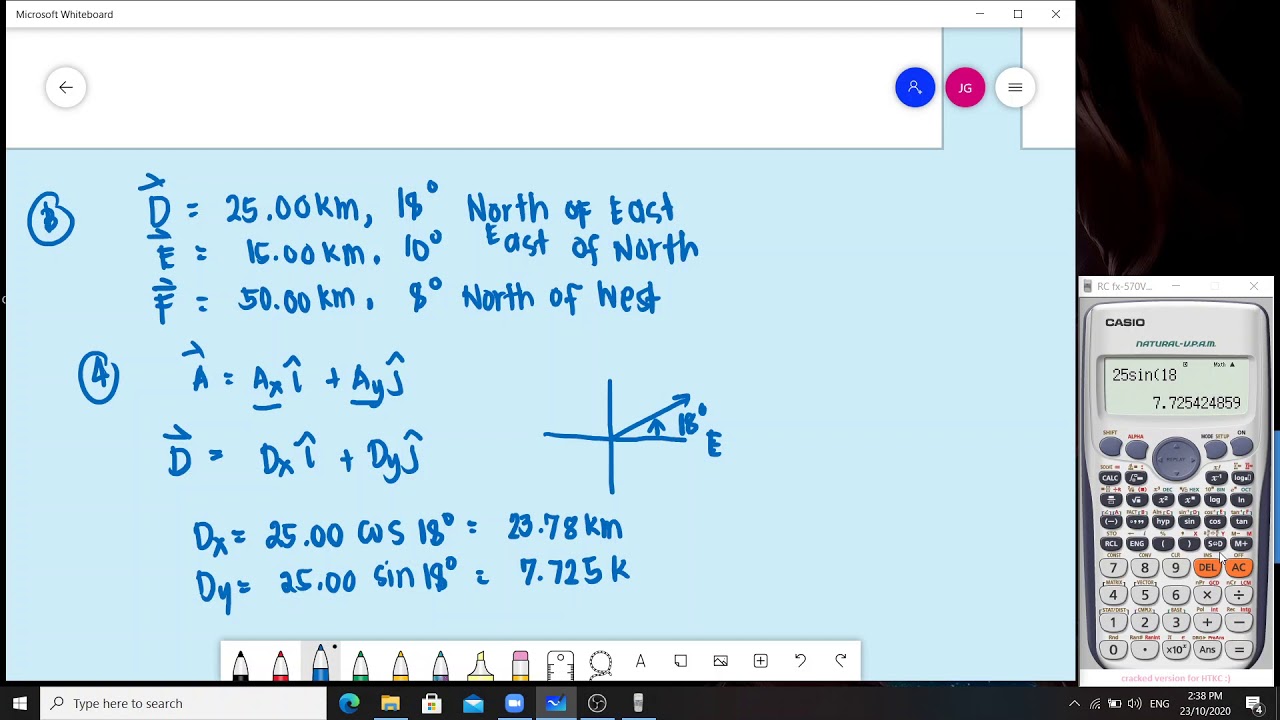This screenshot has height=720, width=1280.
Task: Select the yellow pen tool
Action: (x=400, y=664)
